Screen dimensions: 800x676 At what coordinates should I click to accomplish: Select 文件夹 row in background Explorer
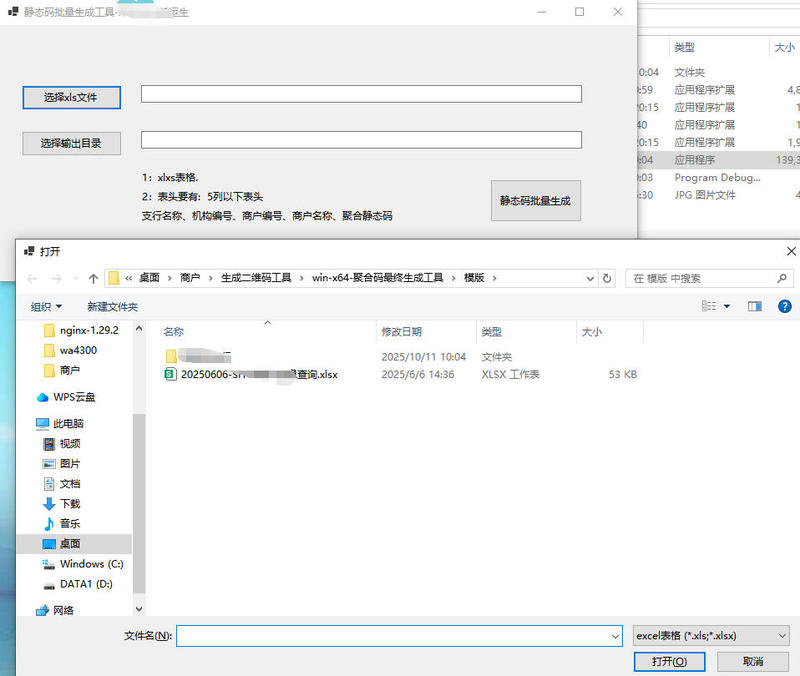point(718,72)
